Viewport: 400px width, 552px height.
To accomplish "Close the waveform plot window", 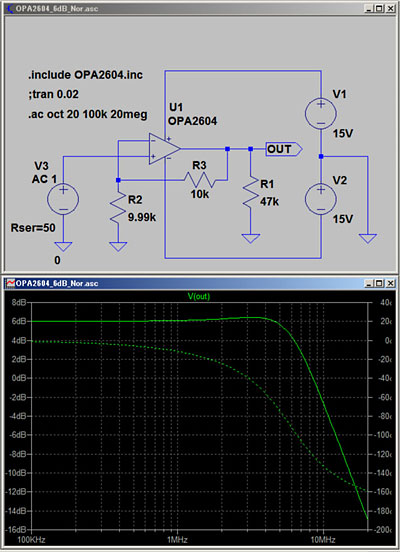I will click(x=390, y=283).
